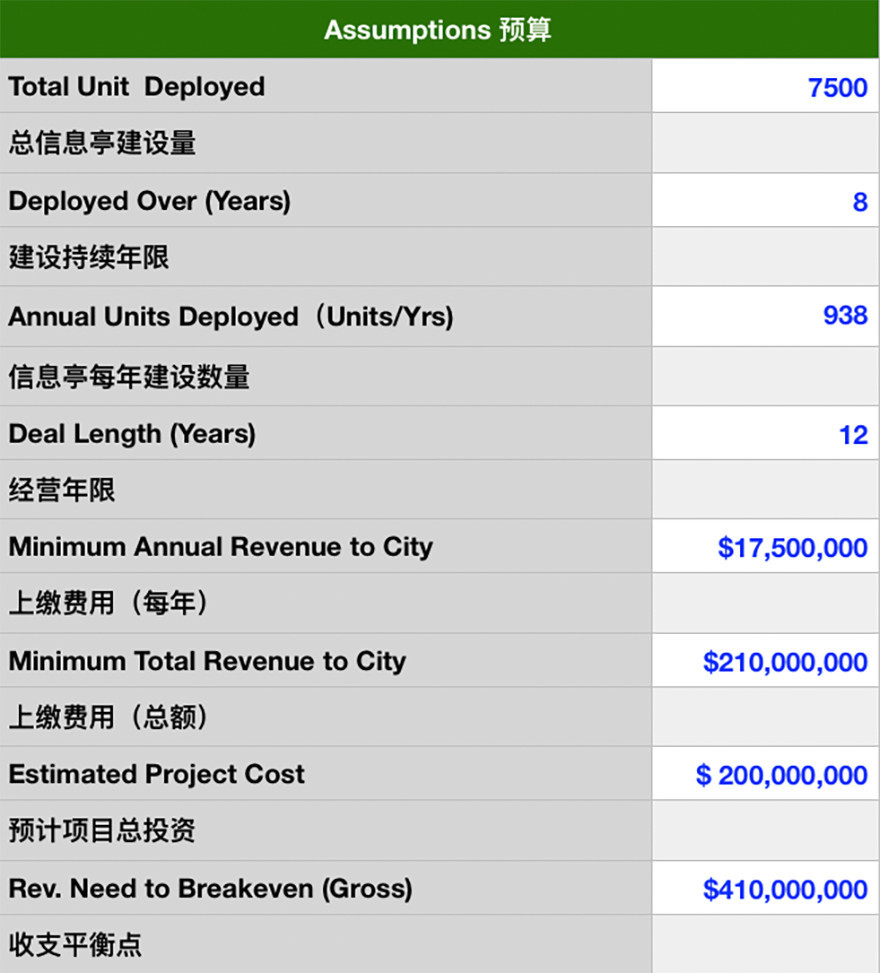Click the '信息亭每年建设数量' label

click(x=129, y=377)
